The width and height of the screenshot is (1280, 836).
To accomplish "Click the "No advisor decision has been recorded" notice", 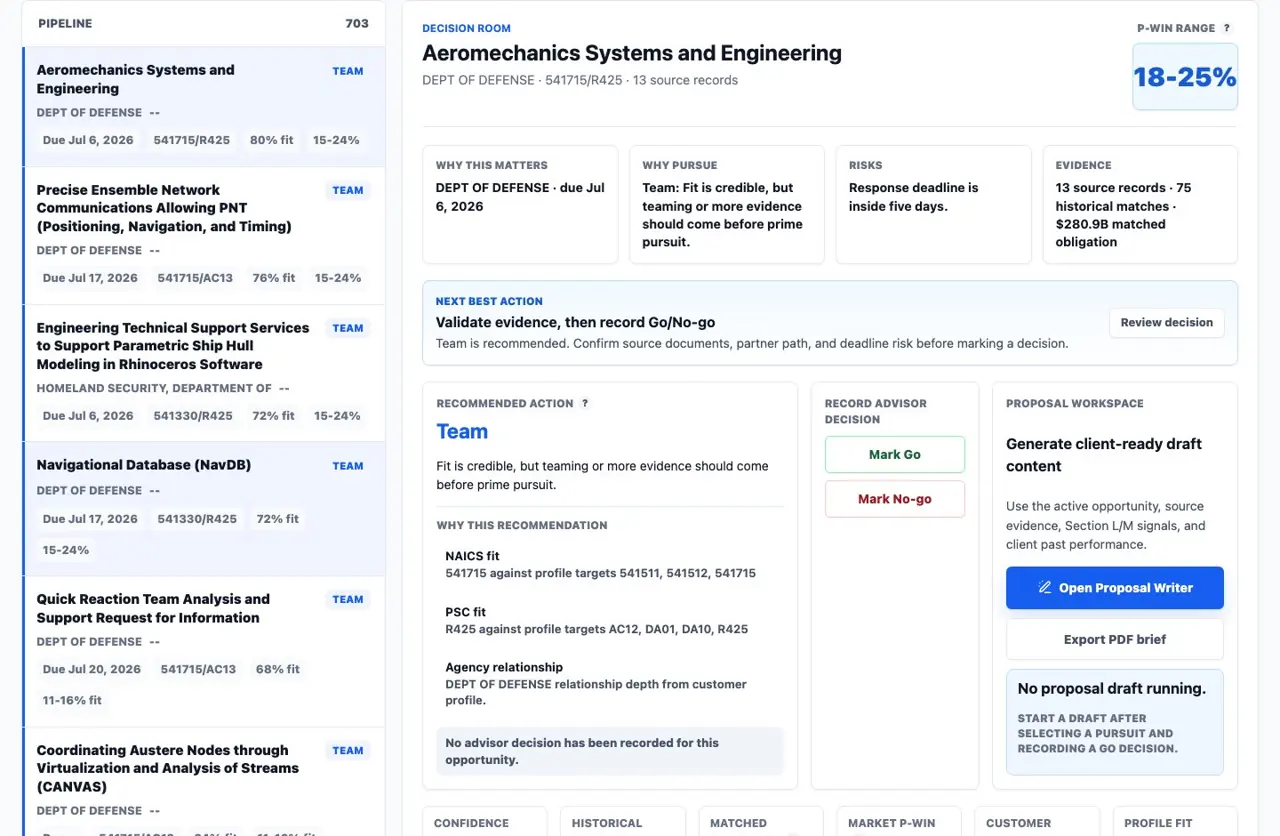I will 610,751.
